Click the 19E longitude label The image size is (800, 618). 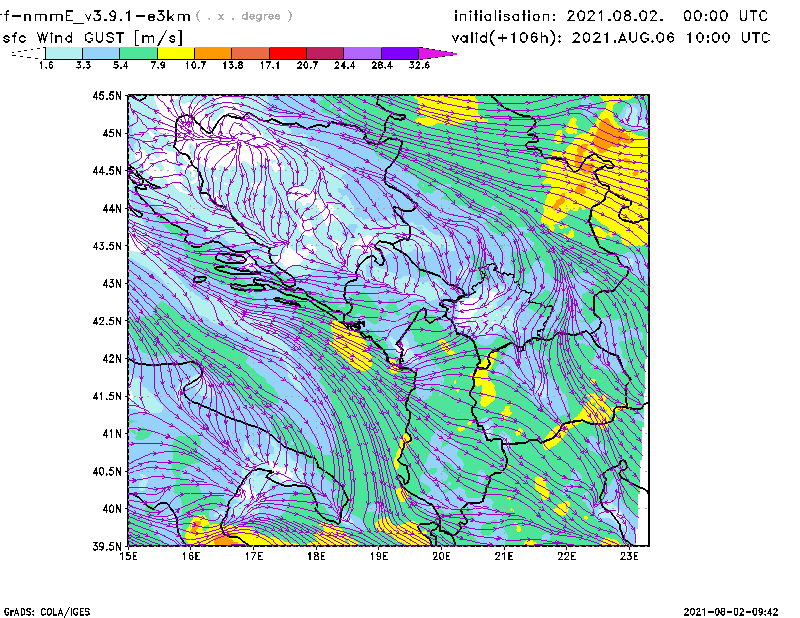[379, 556]
